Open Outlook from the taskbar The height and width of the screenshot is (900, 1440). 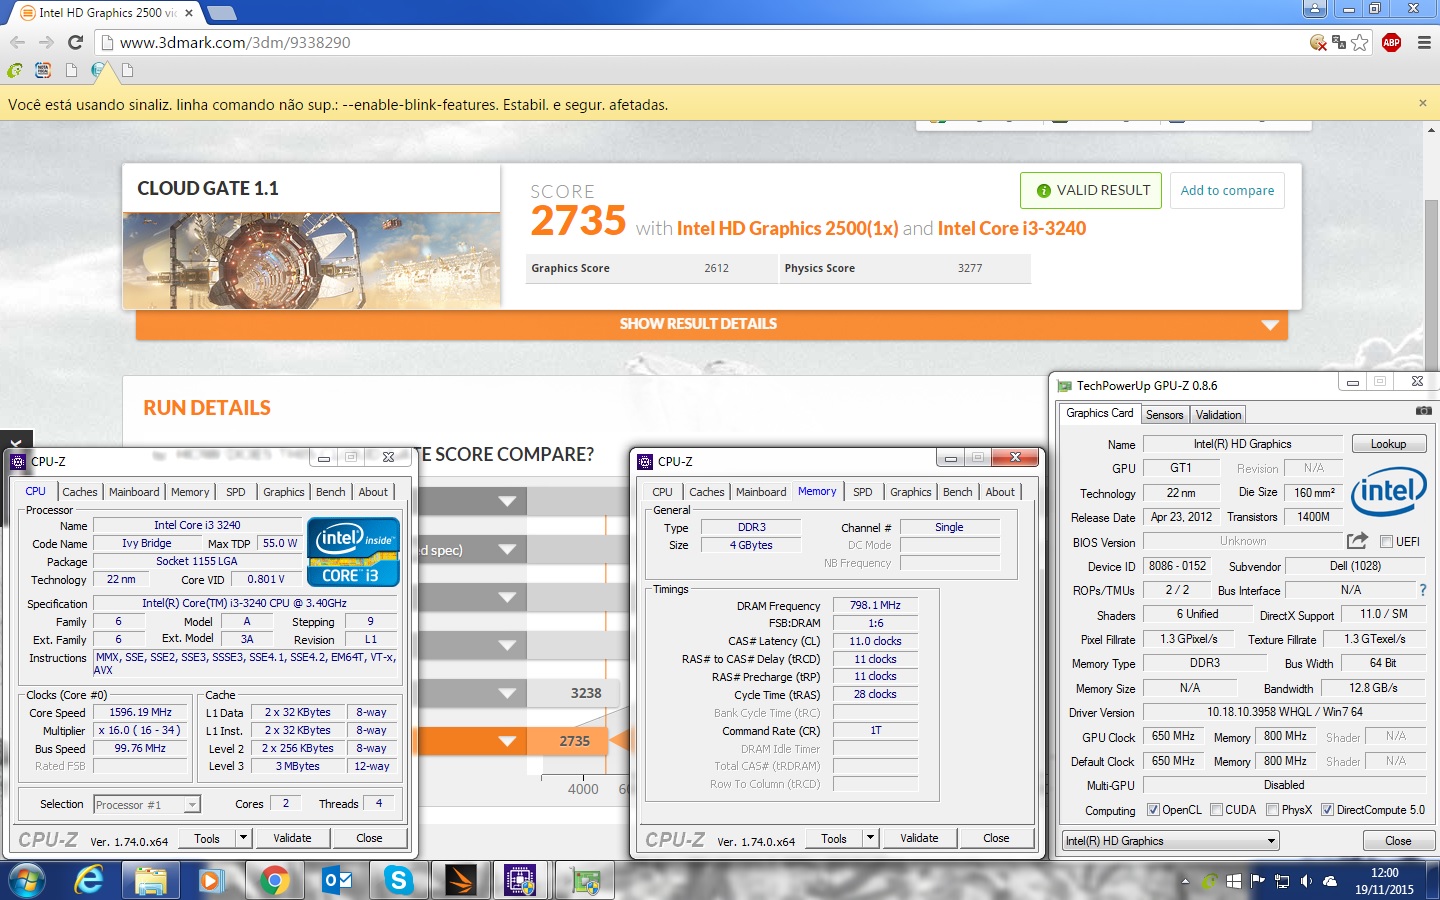pyautogui.click(x=337, y=880)
